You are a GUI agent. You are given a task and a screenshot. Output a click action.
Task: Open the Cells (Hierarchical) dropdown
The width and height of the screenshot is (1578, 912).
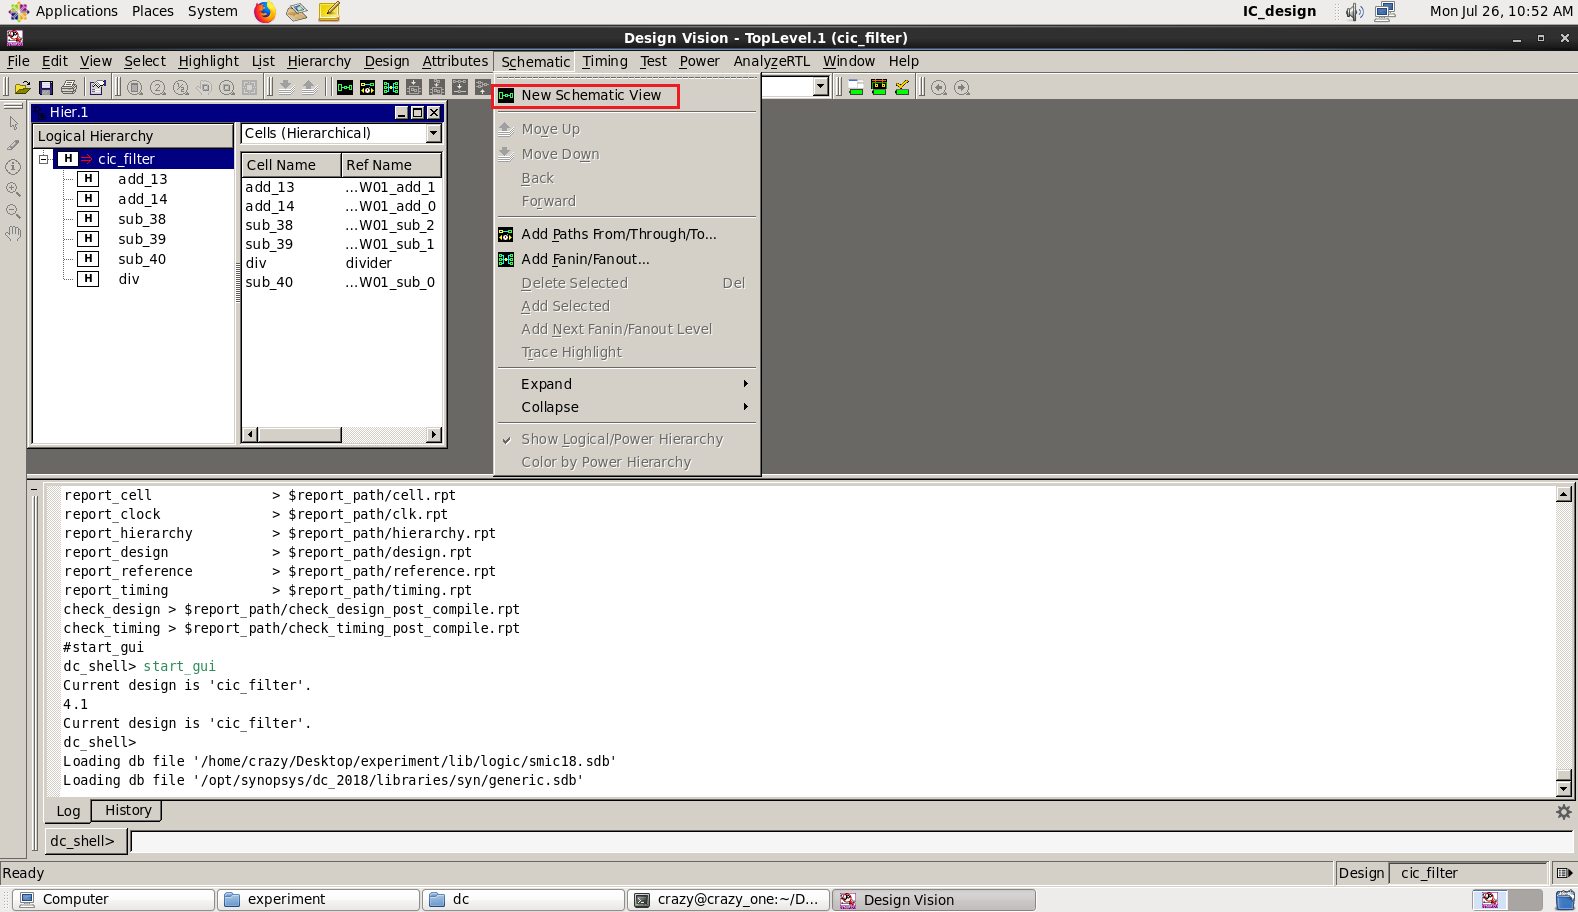[433, 133]
